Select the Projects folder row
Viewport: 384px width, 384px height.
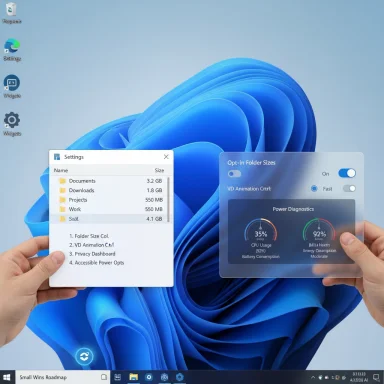(109, 200)
